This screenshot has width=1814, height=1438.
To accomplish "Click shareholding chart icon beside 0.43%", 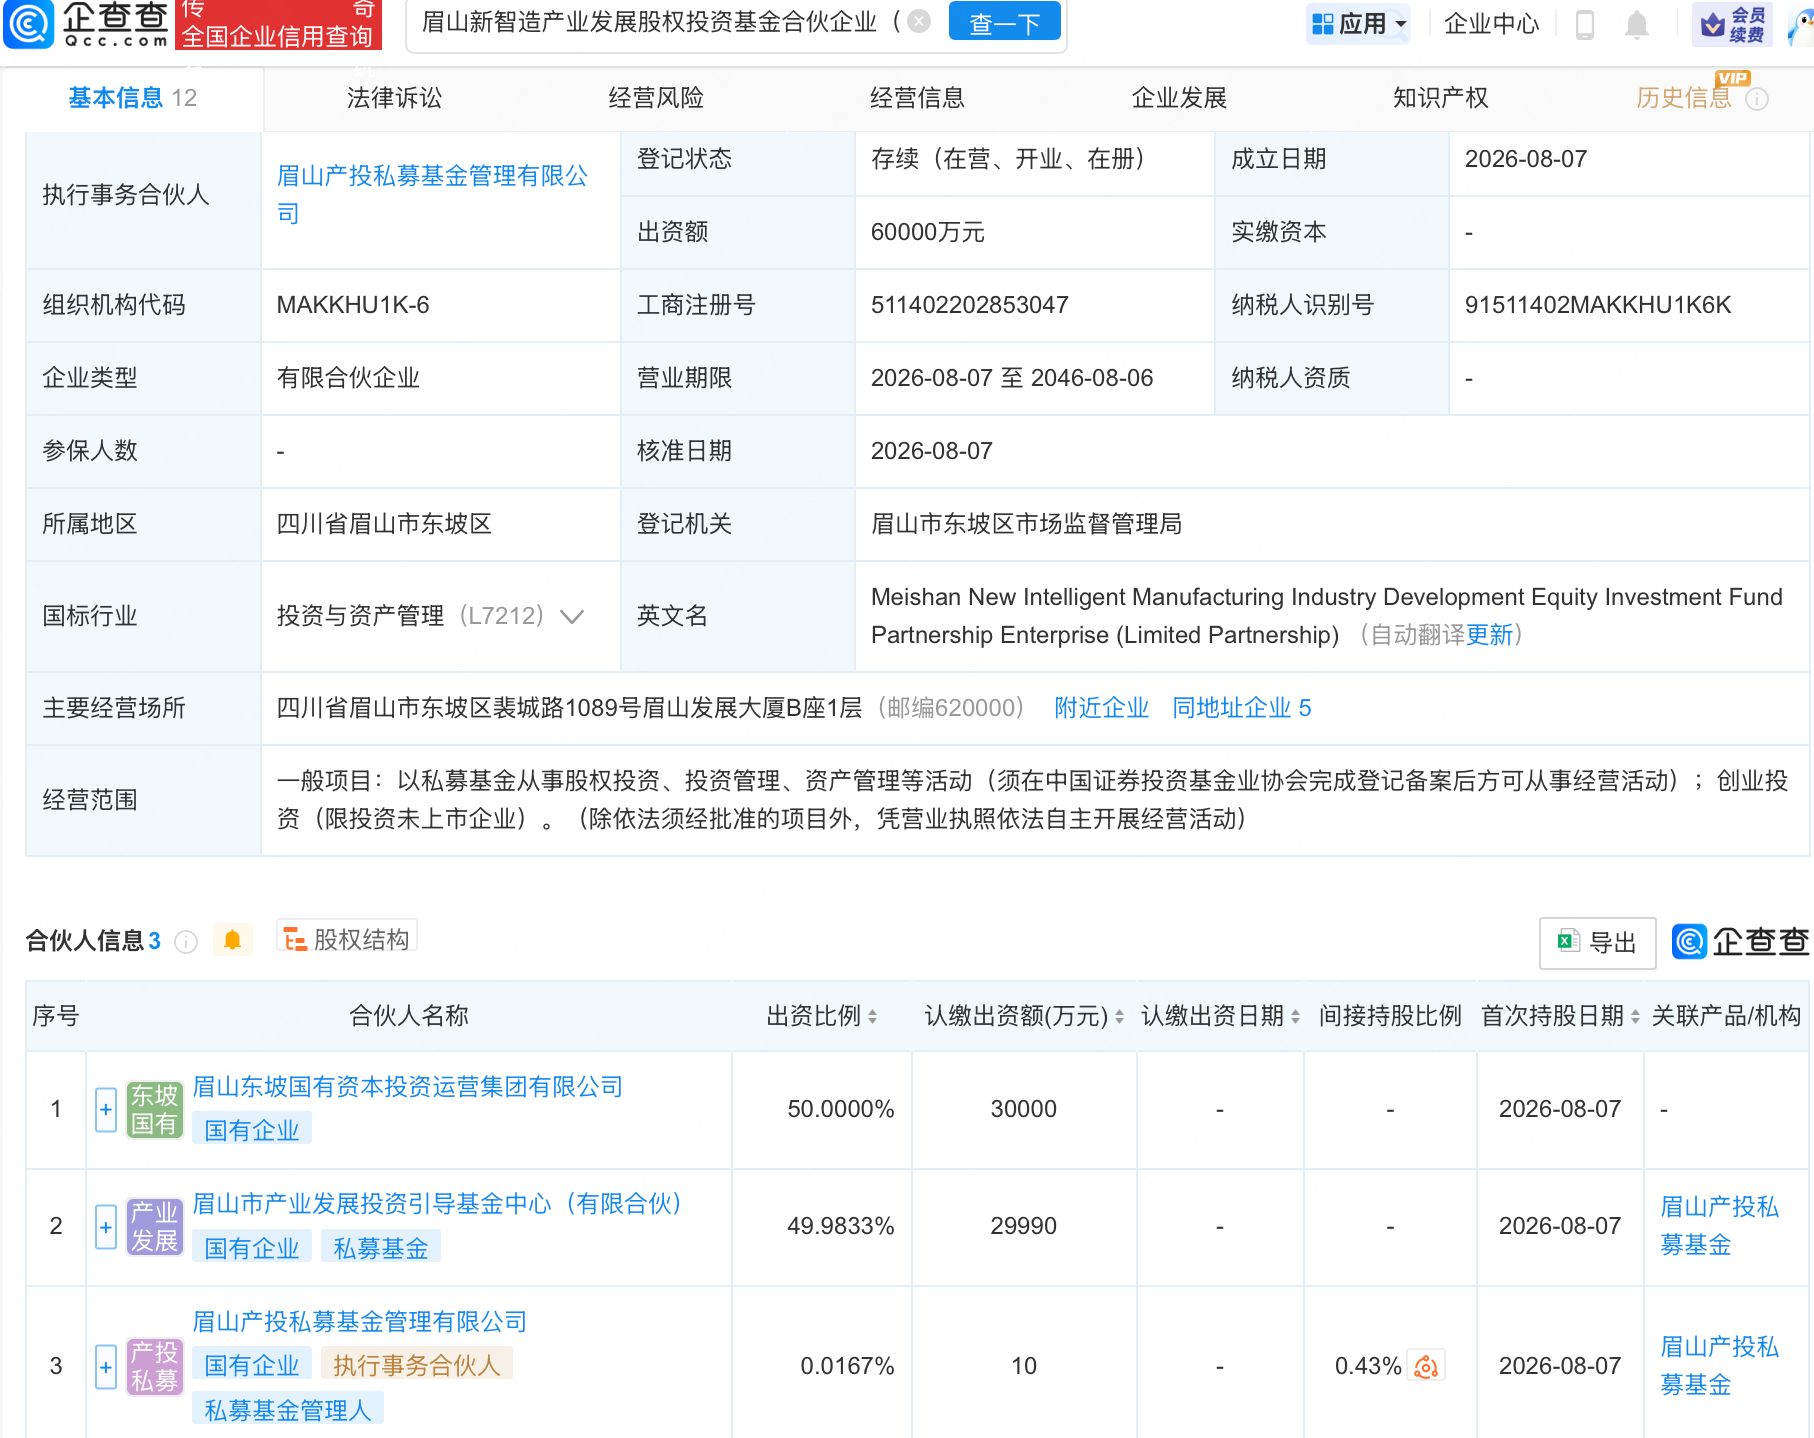I will (1426, 1366).
